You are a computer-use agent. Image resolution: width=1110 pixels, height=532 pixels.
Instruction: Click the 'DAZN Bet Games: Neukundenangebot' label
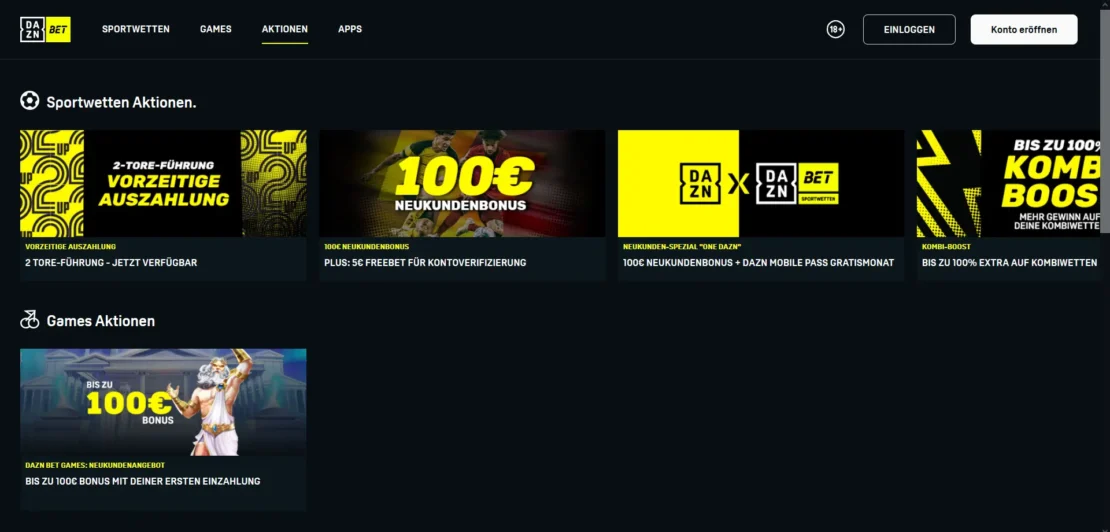click(x=95, y=466)
